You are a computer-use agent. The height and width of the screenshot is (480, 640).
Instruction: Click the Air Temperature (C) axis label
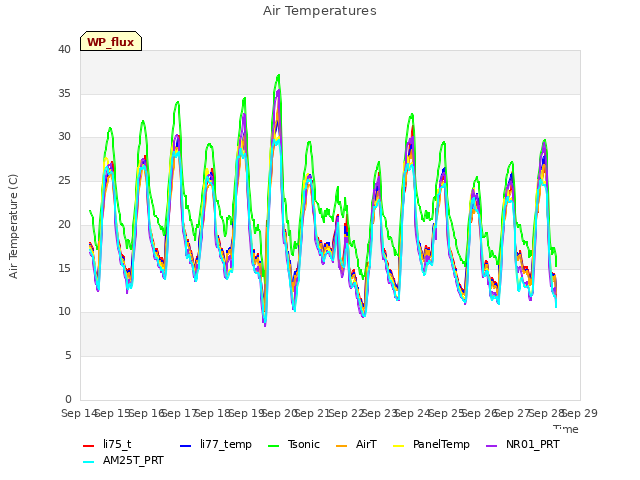(13, 227)
